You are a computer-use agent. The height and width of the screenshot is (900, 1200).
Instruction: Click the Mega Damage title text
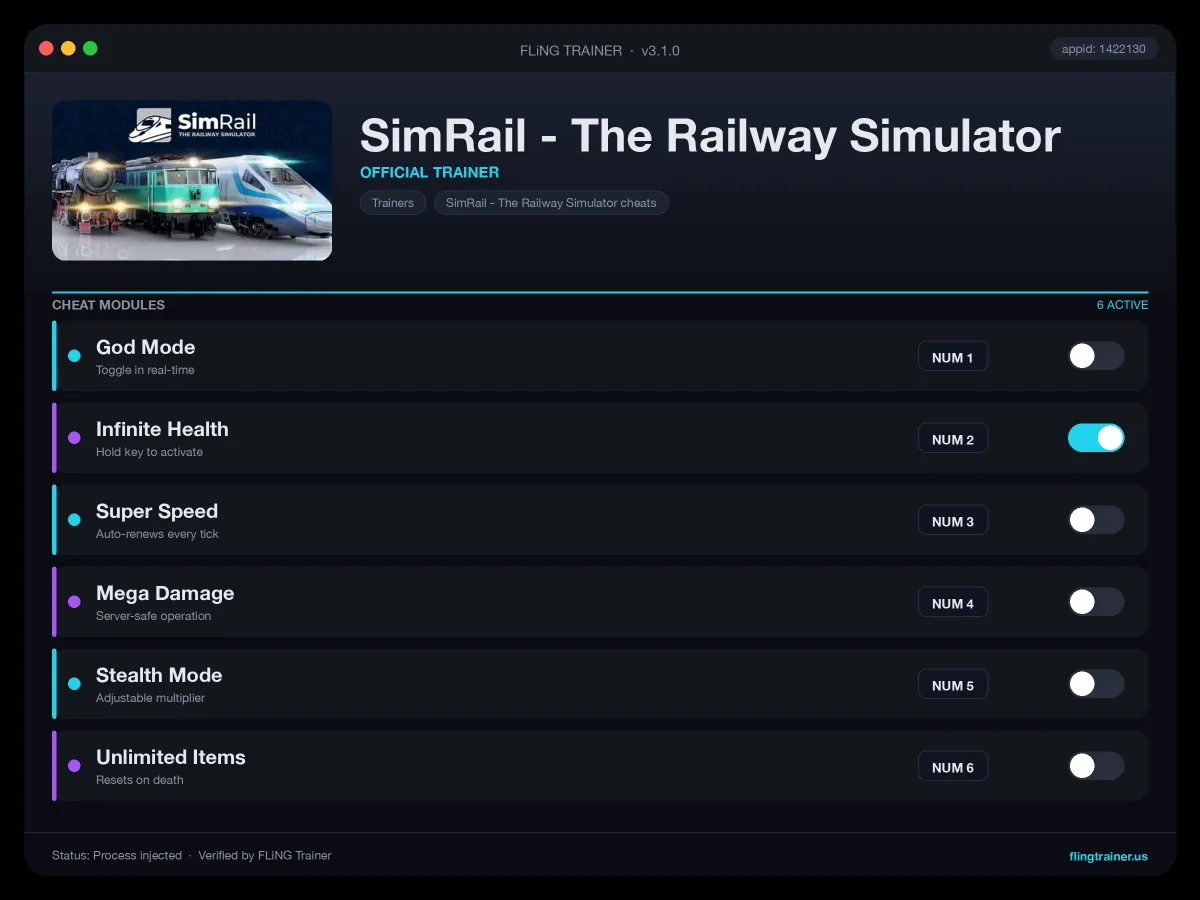(x=165, y=593)
